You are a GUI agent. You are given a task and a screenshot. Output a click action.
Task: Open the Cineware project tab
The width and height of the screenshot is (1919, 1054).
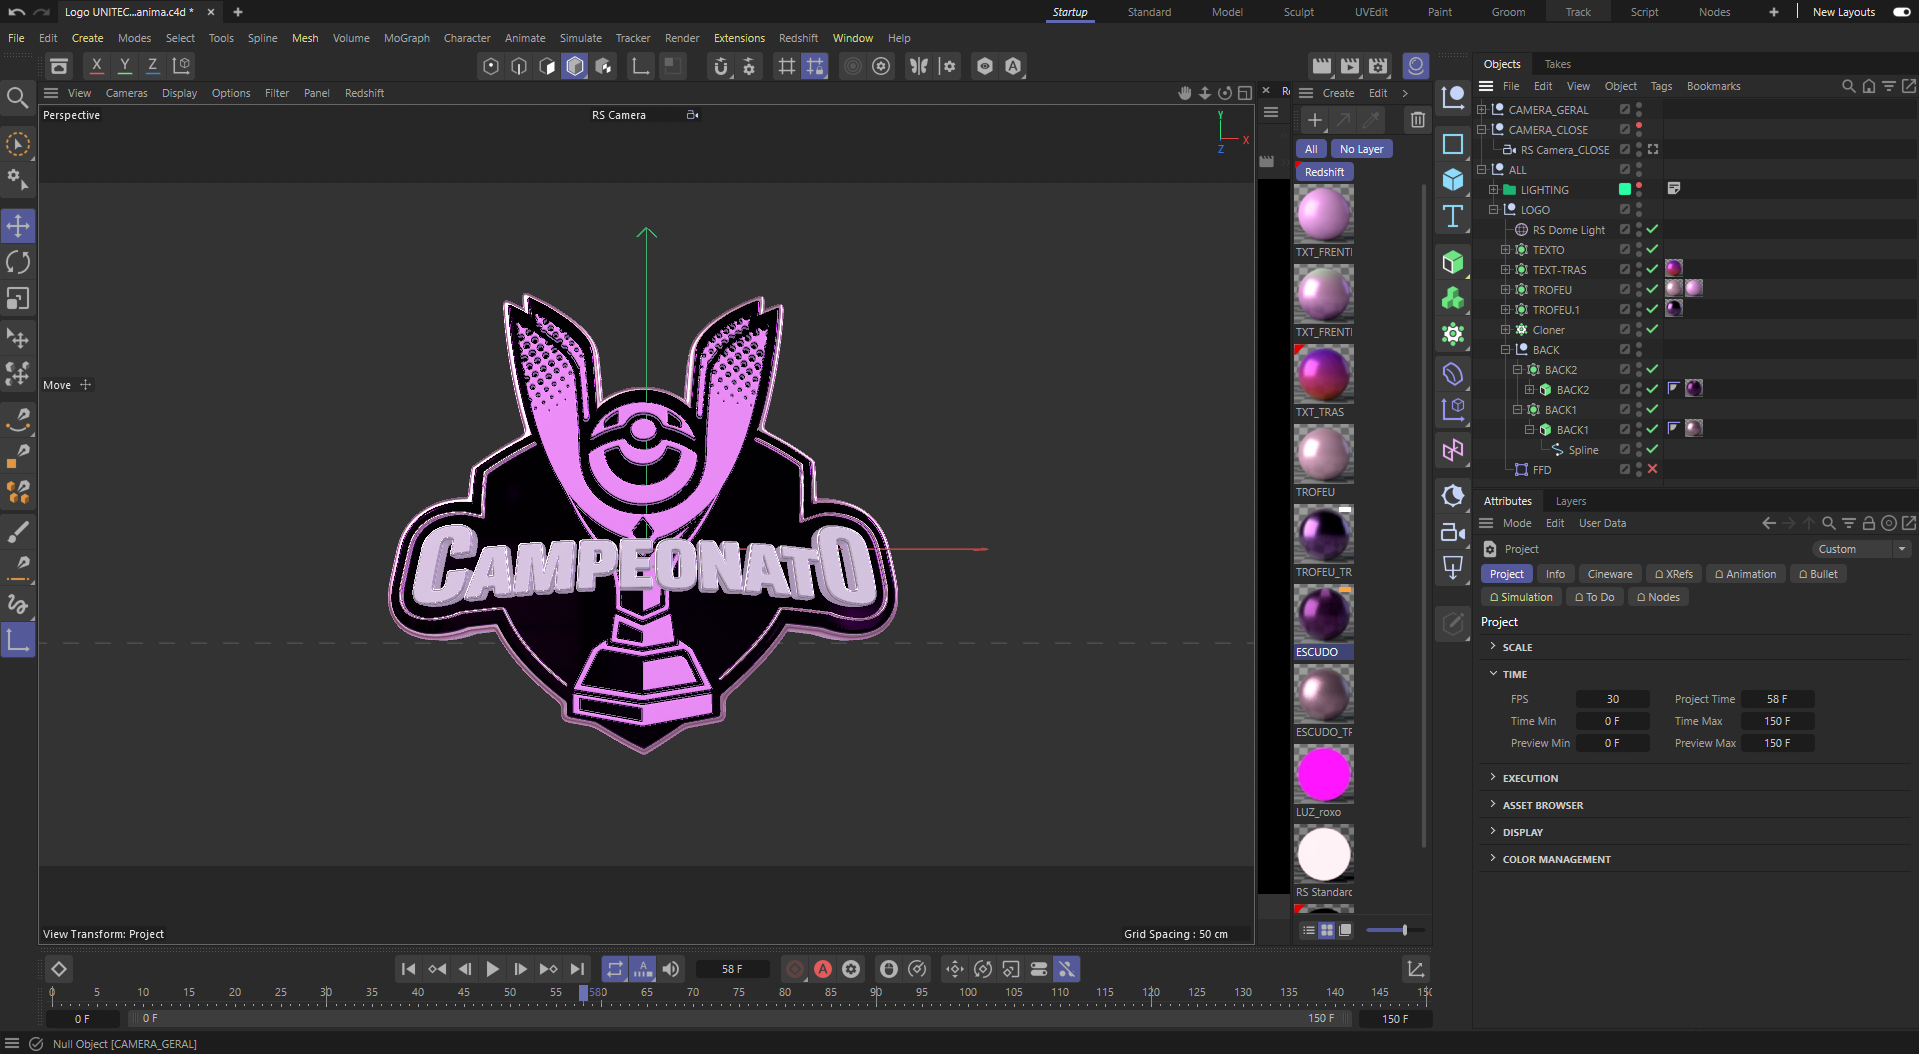click(x=1609, y=574)
